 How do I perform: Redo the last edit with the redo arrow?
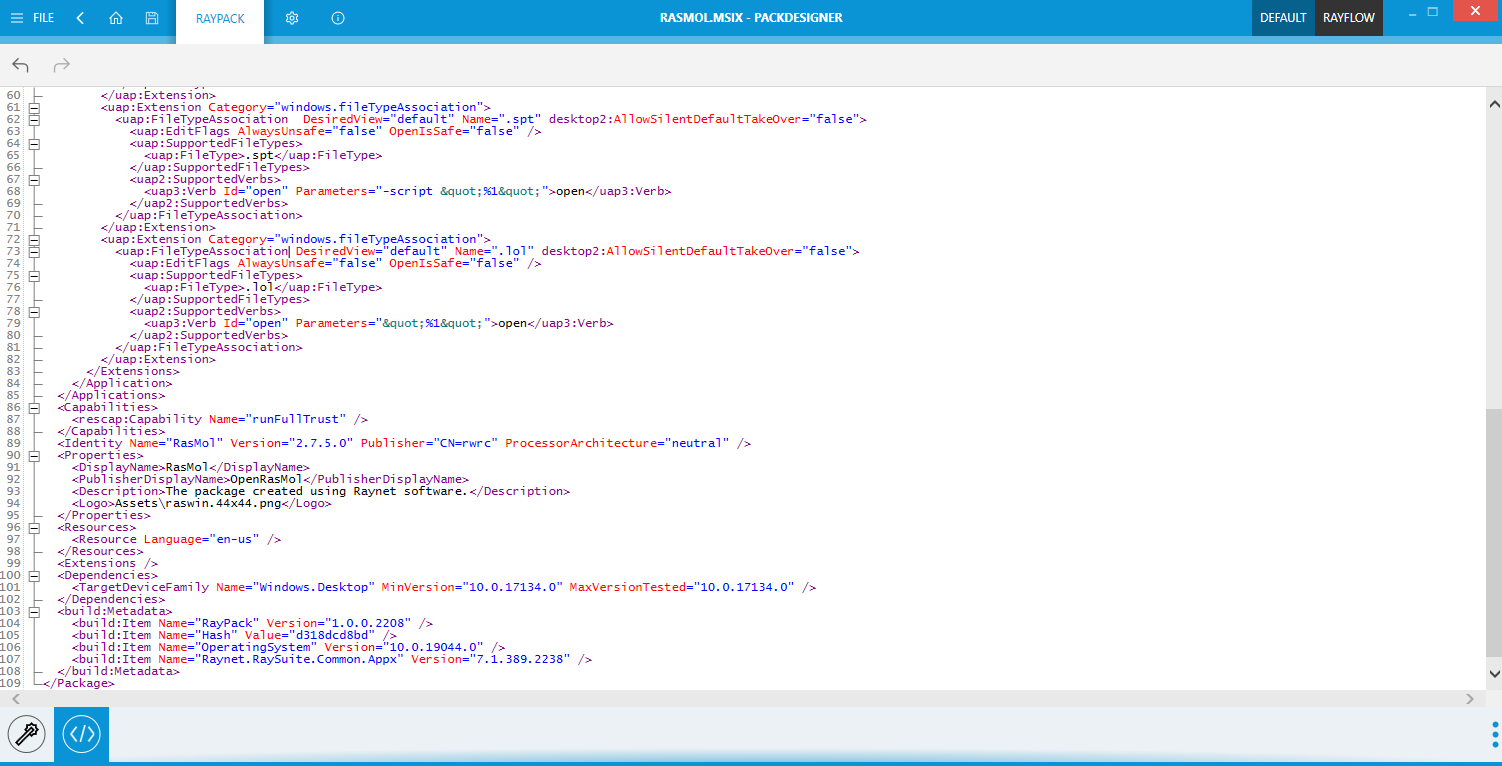tap(60, 64)
